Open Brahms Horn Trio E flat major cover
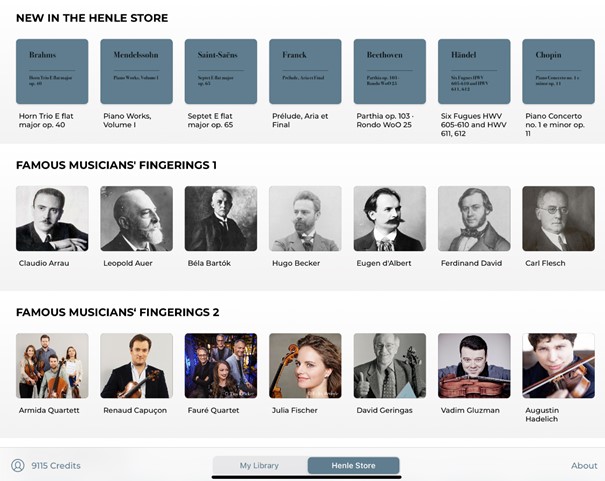Screen dimensions: 605x481 (x=52, y=72)
